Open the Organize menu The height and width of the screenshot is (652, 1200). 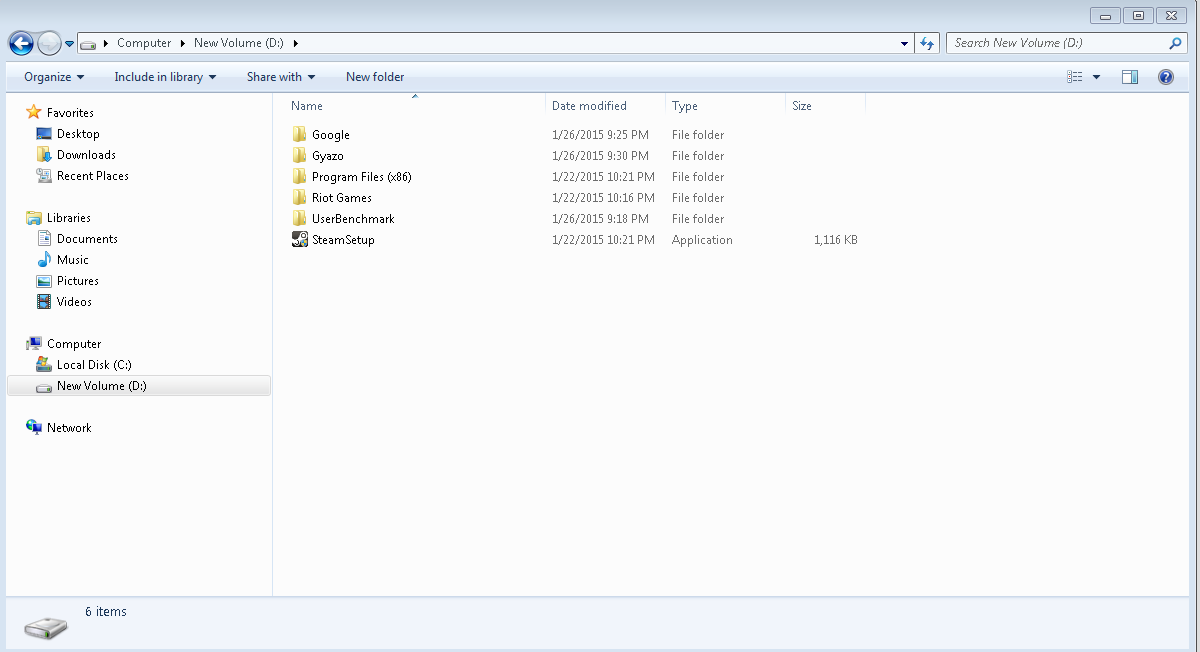pyautogui.click(x=54, y=77)
